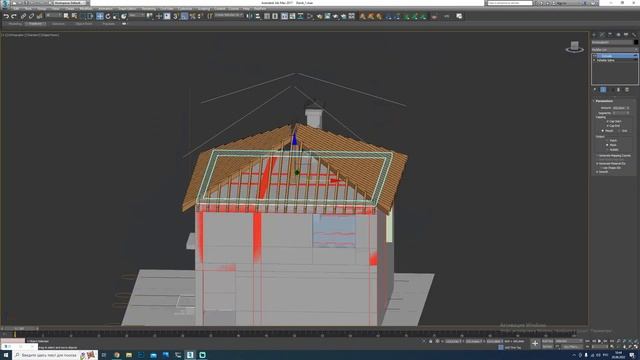This screenshot has height=360, width=640.
Task: Toggle the Smooth checkbox
Action: (597, 172)
